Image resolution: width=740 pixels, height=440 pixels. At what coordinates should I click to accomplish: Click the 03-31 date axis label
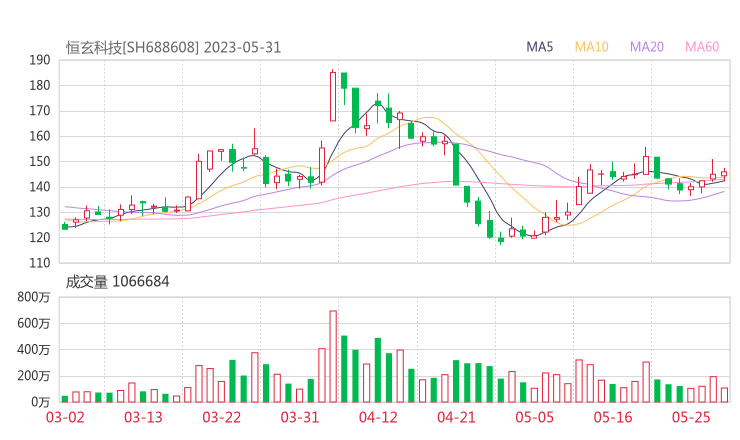(x=300, y=417)
